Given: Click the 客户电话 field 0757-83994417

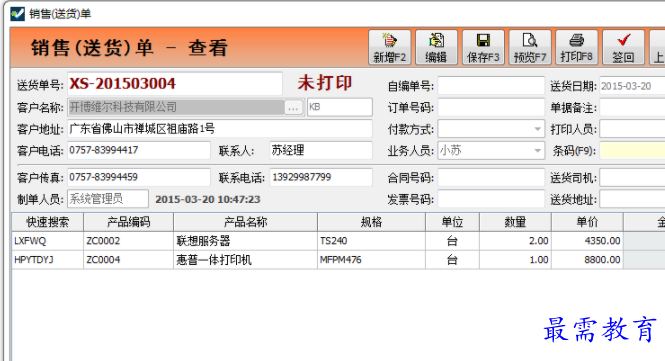Looking at the screenshot, I should tap(139, 150).
